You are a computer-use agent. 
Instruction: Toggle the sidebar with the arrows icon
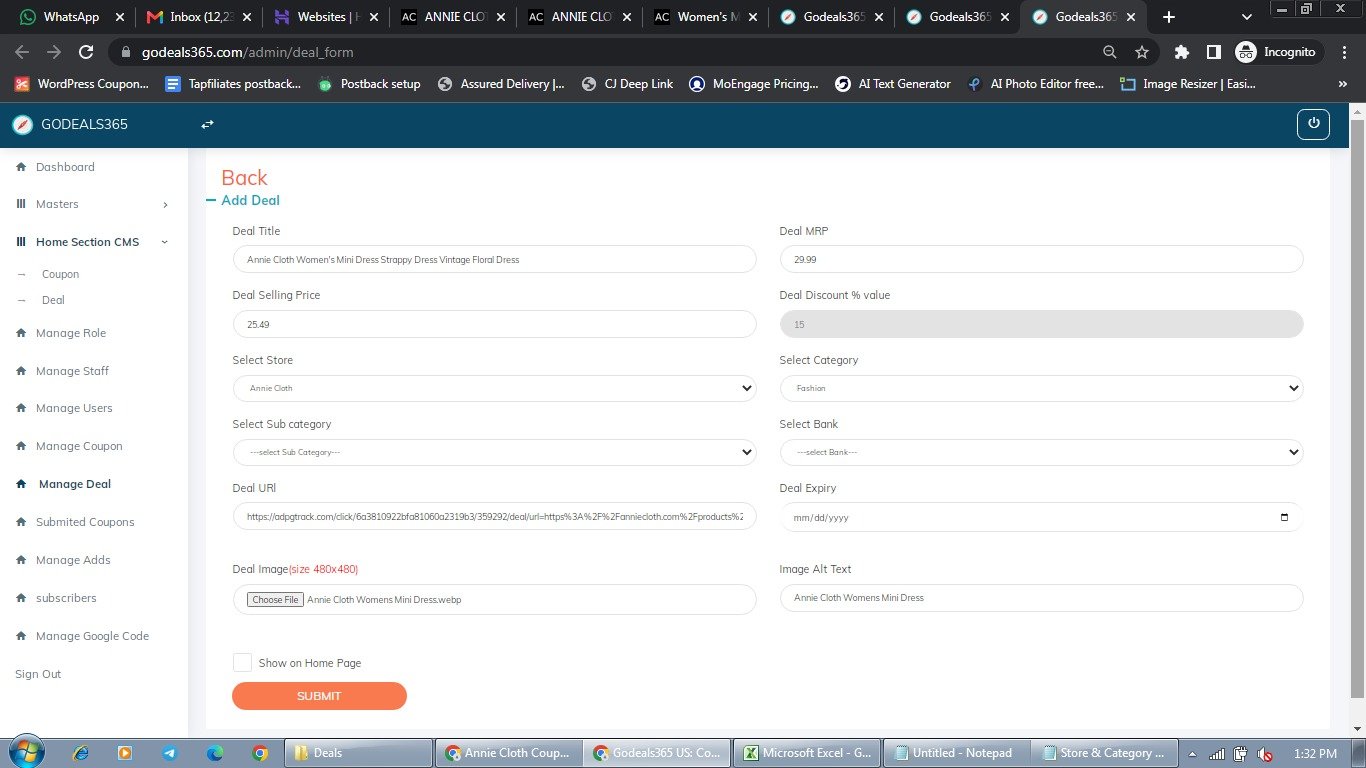click(207, 124)
